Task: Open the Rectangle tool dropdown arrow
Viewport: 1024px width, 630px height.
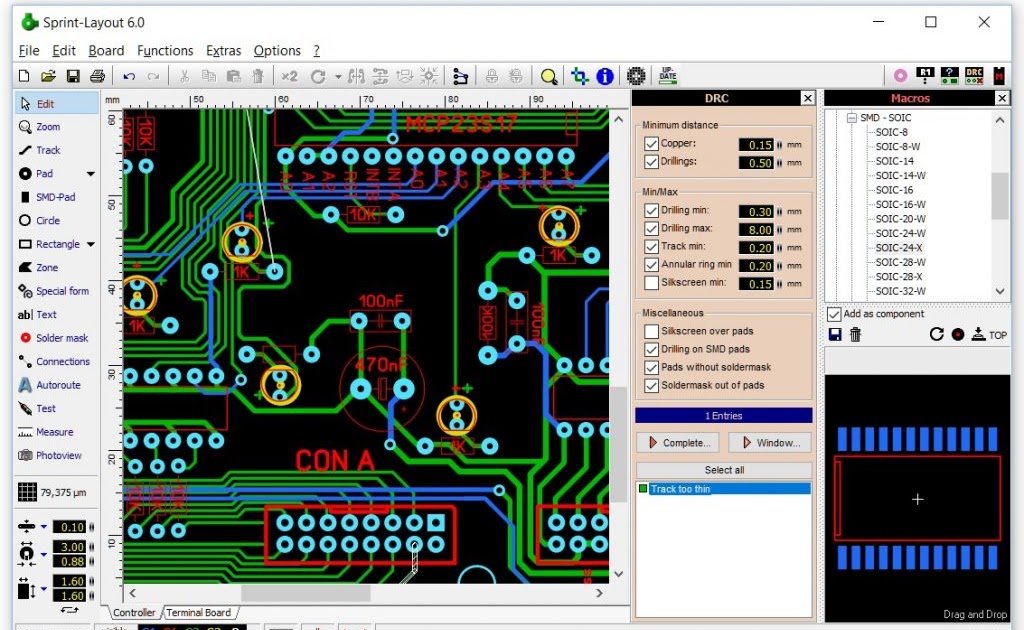Action: [91, 244]
